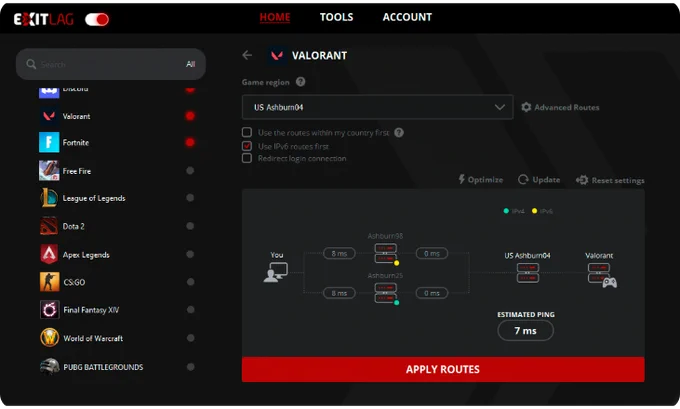The image size is (680, 409).
Task: Click the APPLY ROUTES button
Action: [443, 369]
